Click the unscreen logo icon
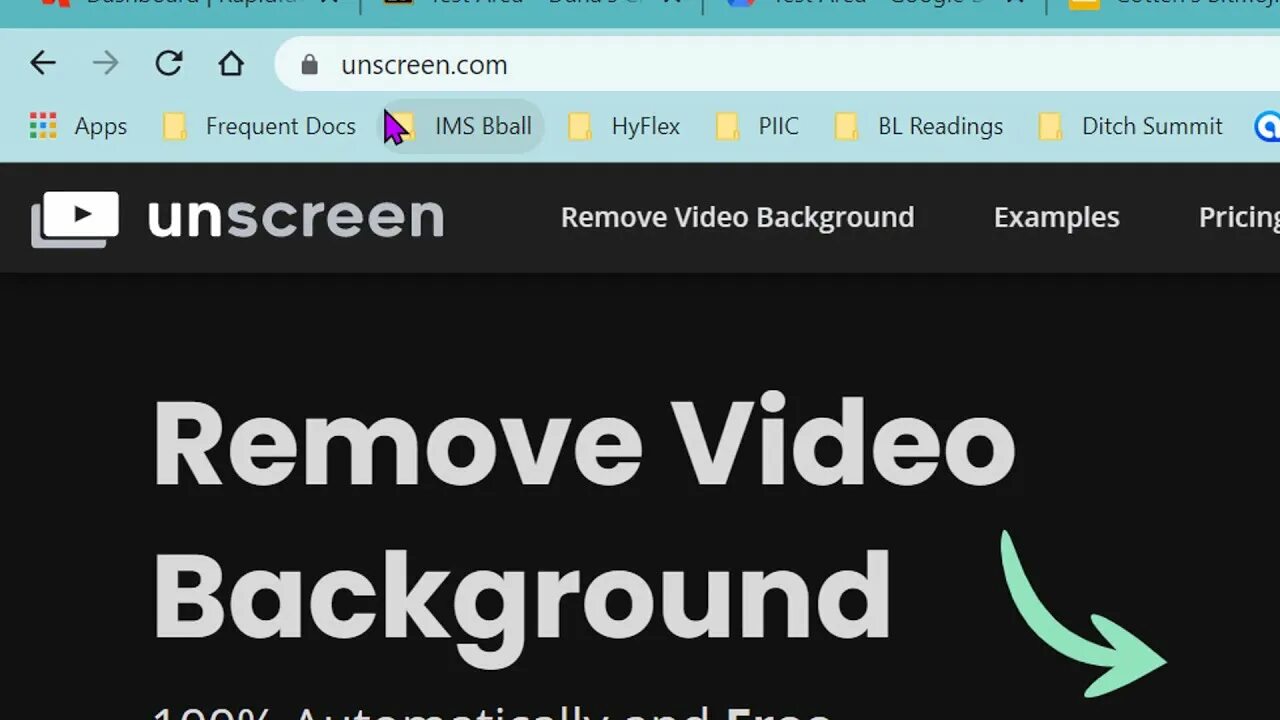Image resolution: width=1280 pixels, height=720 pixels. pyautogui.click(x=75, y=218)
